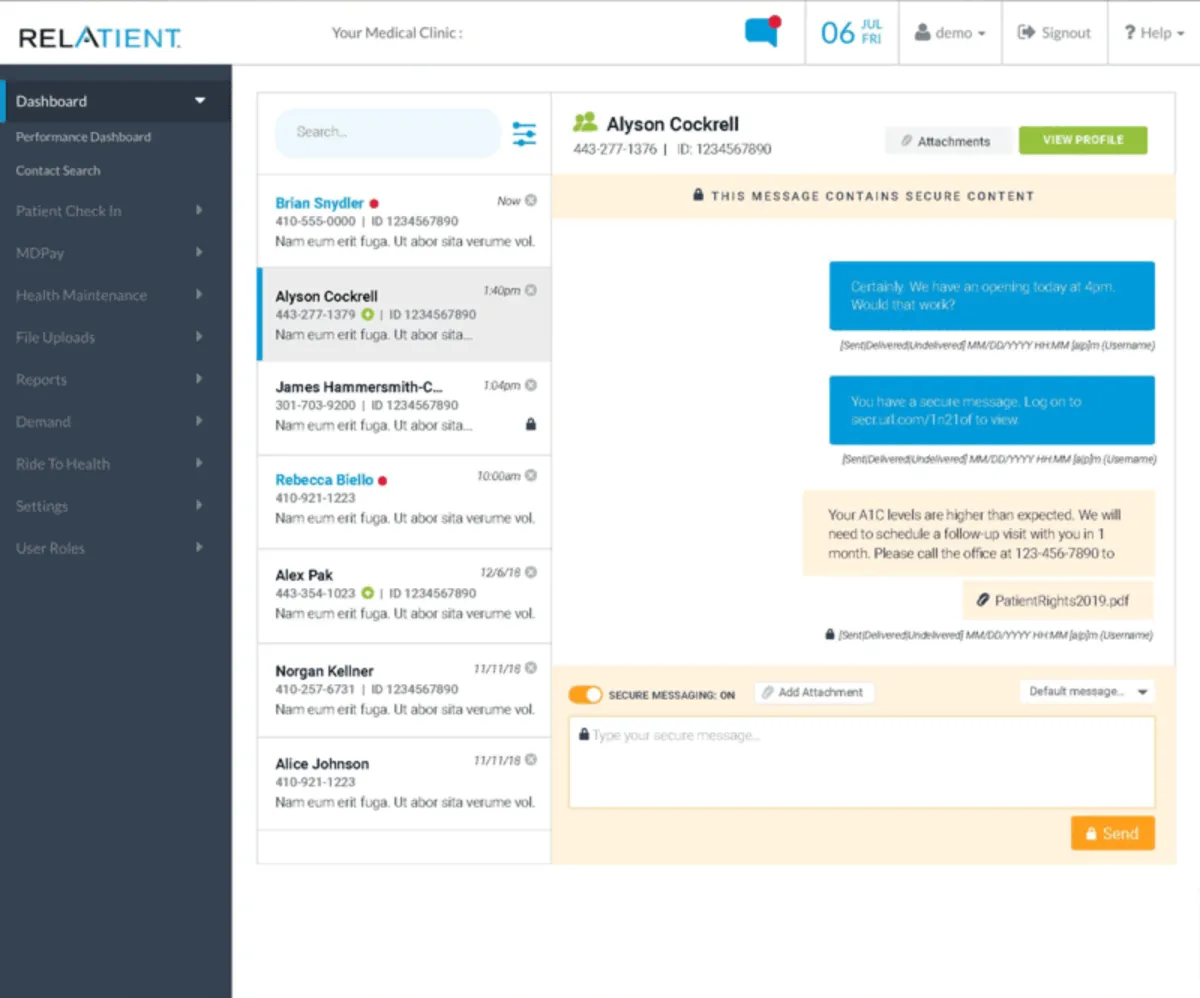The image size is (1200, 998).
Task: Click the Signout button
Action: [1054, 33]
